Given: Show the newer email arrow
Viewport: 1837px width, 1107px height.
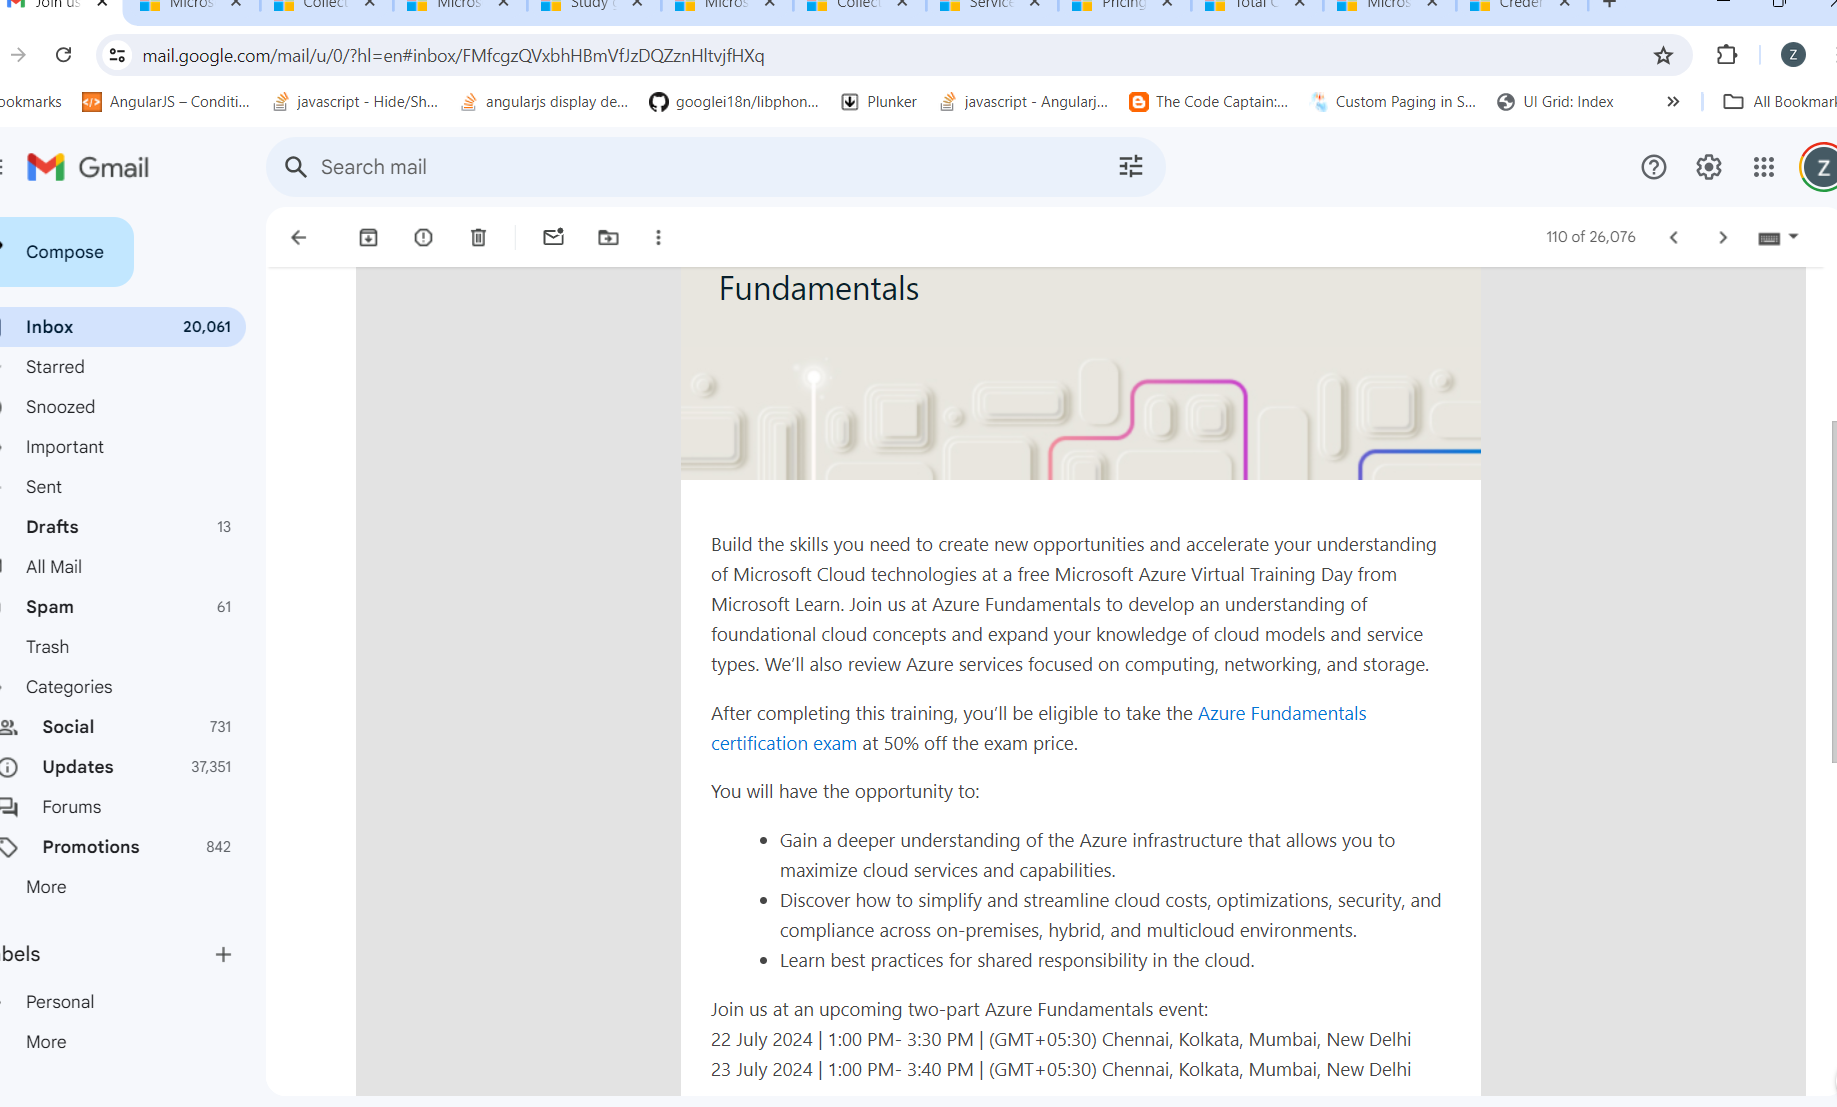Looking at the screenshot, I should coord(1673,237).
